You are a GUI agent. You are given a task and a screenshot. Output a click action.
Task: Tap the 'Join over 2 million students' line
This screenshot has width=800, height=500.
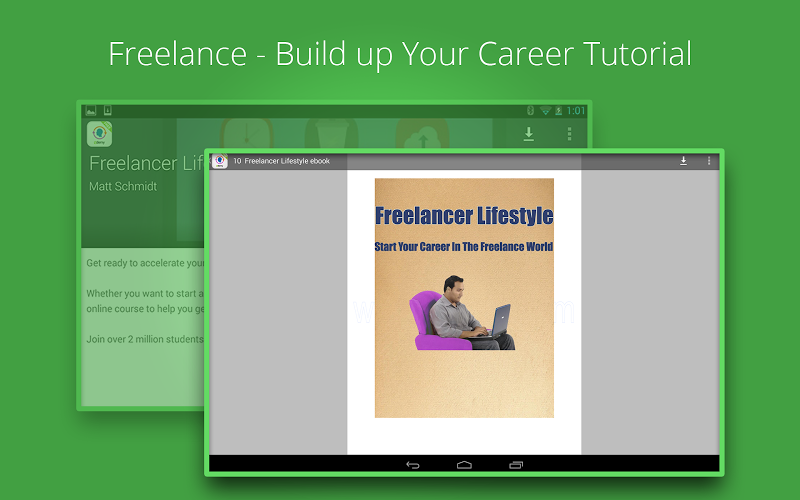coord(145,339)
